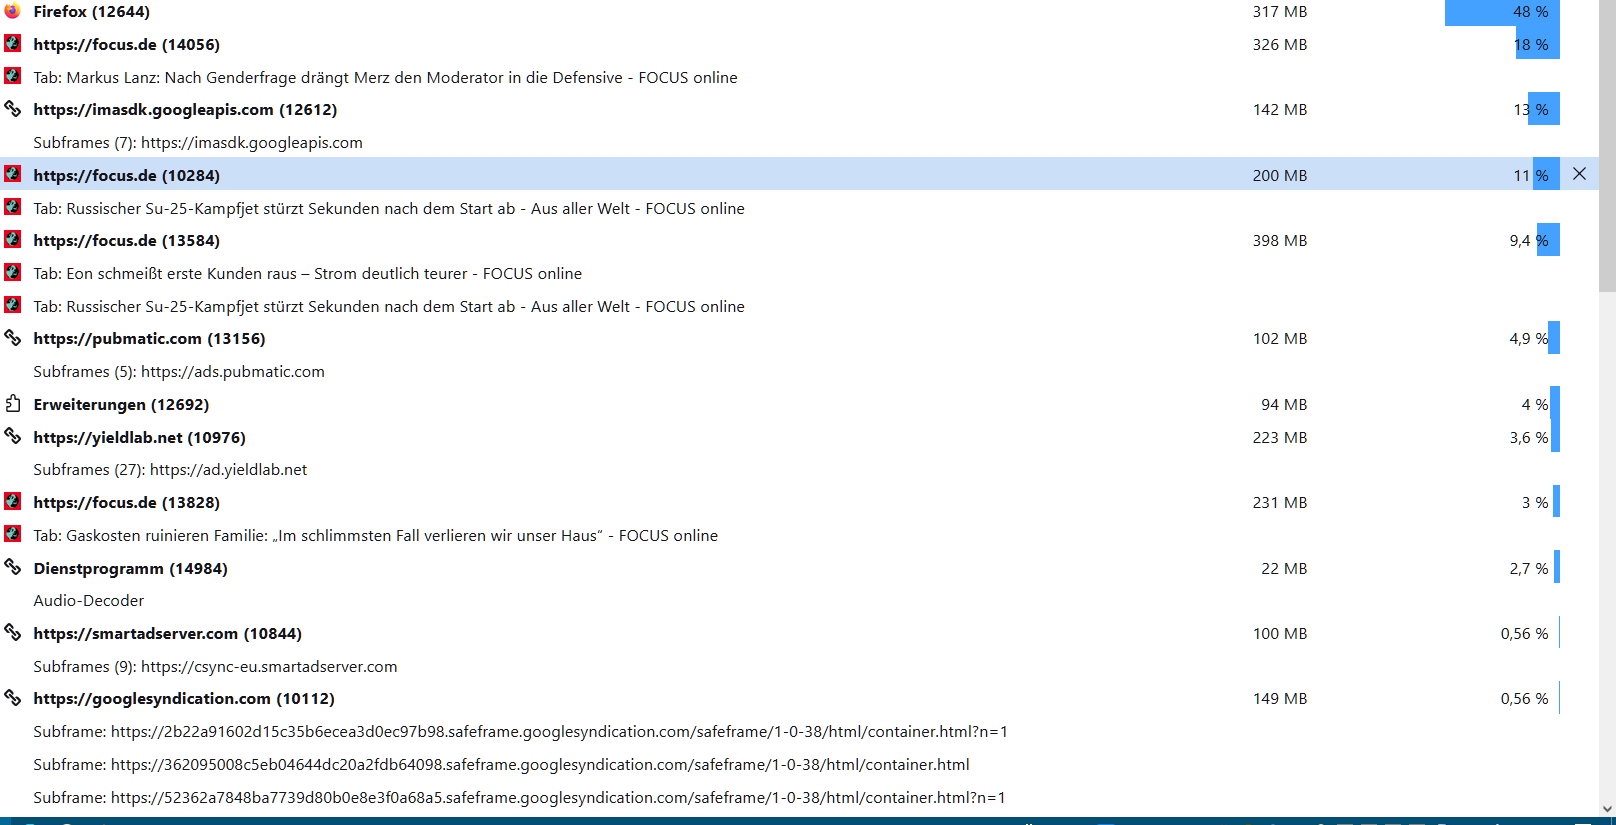The image size is (1616, 825).
Task: Click the 22 MB memory value of Dienstprogramm
Action: point(1284,569)
